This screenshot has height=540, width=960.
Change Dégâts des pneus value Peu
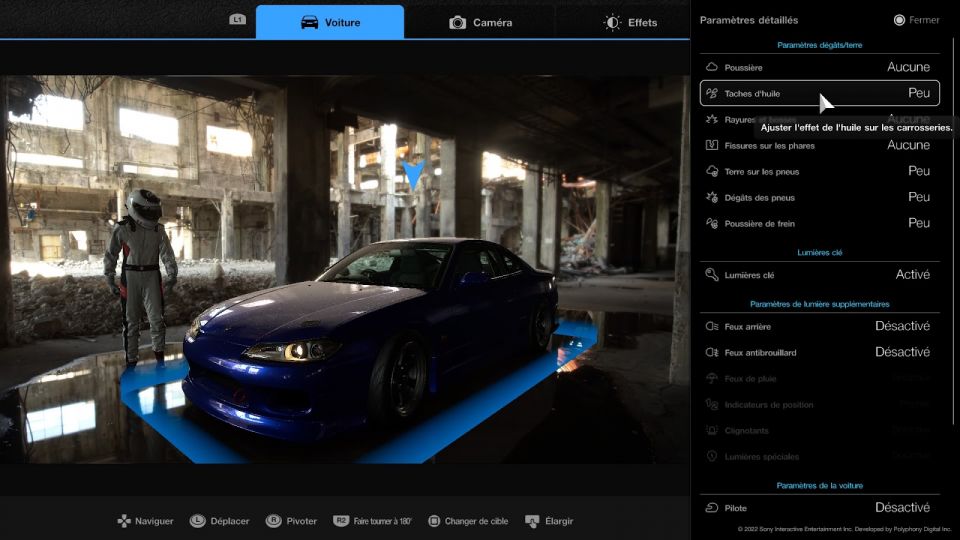[x=918, y=197]
